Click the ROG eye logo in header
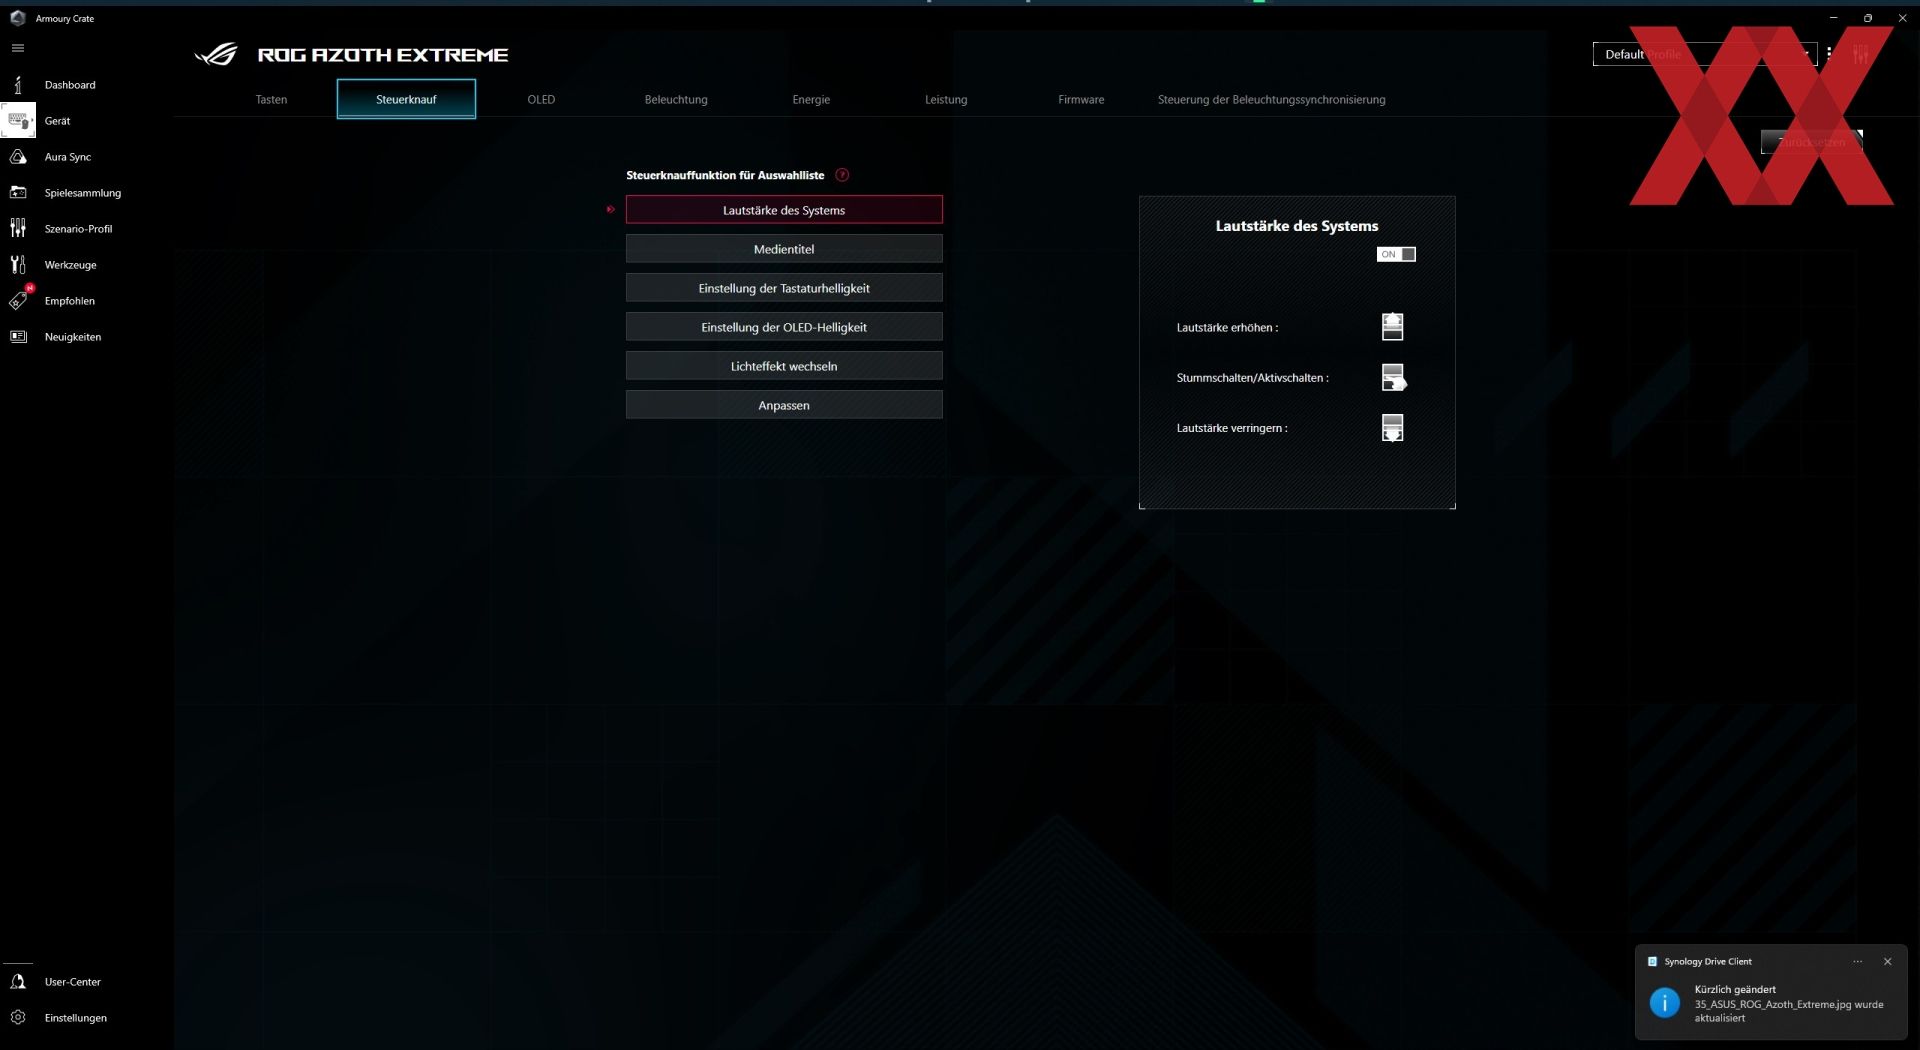The width and height of the screenshot is (1920, 1050). click(216, 54)
